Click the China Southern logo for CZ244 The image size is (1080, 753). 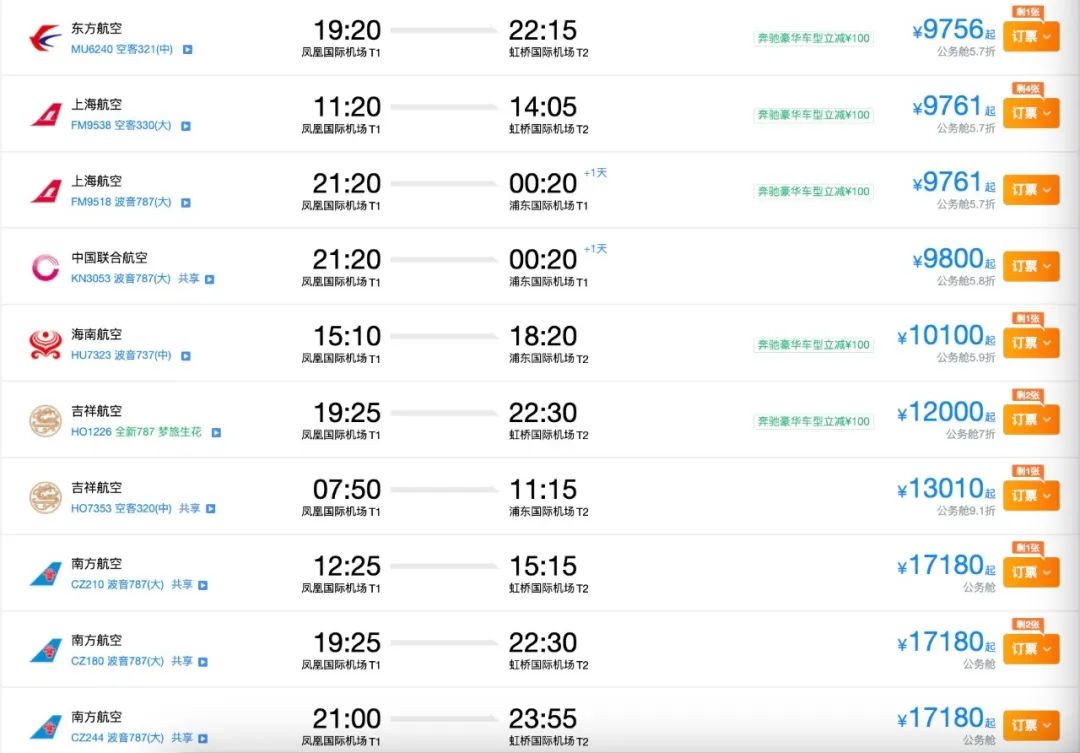45,727
